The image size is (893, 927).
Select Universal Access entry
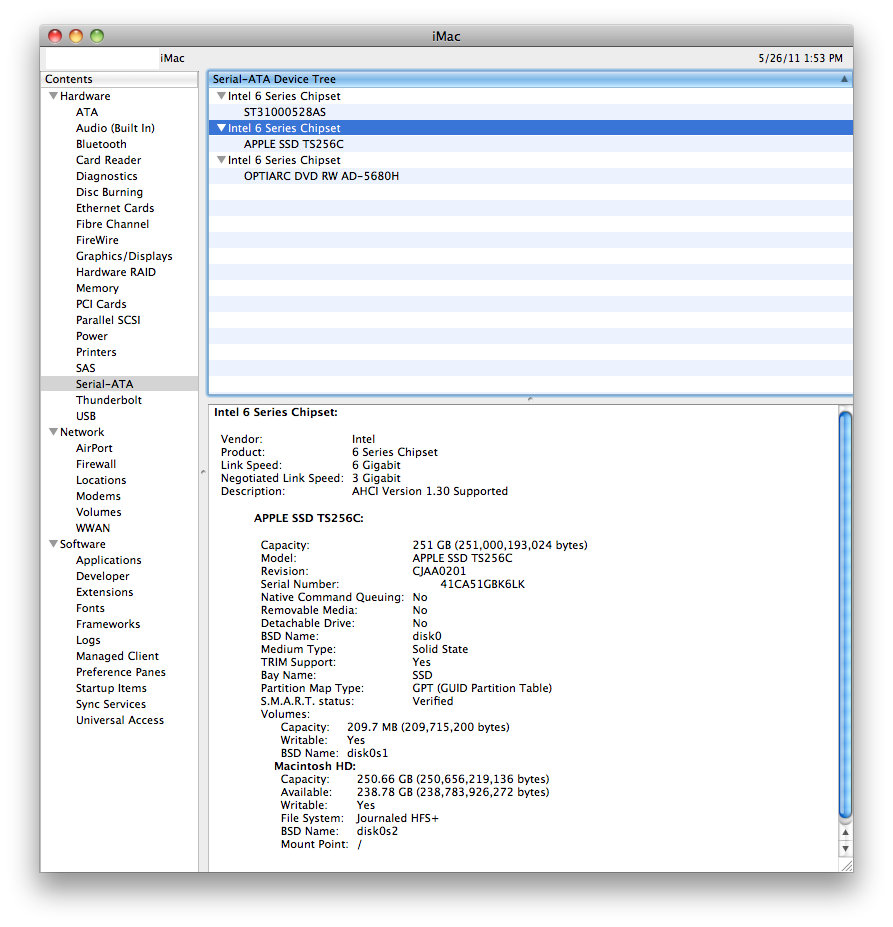(x=120, y=720)
